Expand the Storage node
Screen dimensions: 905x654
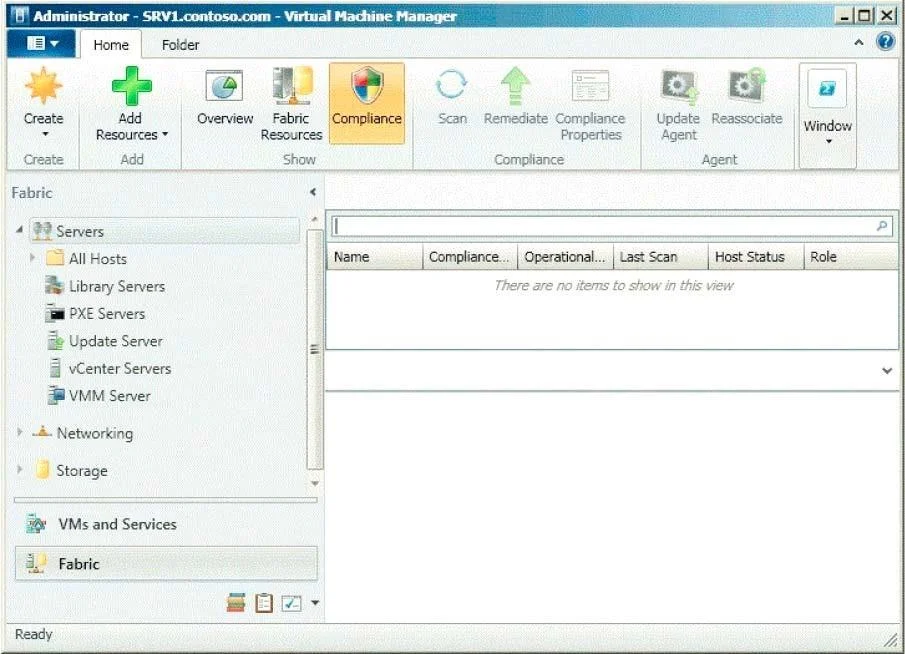[x=20, y=470]
